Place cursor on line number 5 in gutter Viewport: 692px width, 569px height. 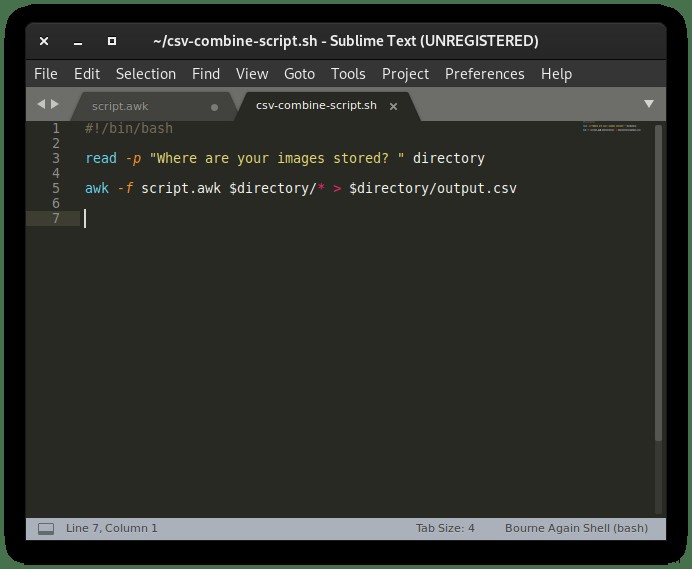pyautogui.click(x=56, y=188)
